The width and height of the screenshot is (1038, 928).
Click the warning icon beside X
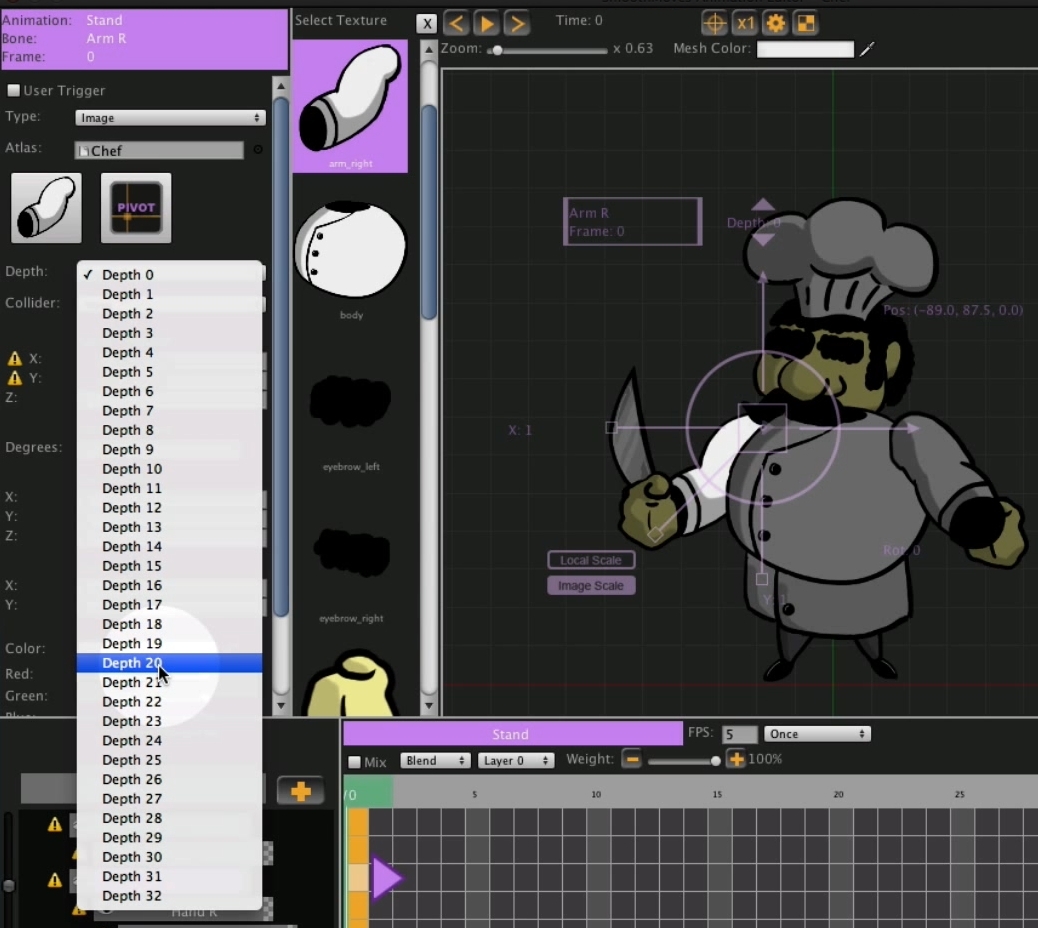pyautogui.click(x=15, y=359)
